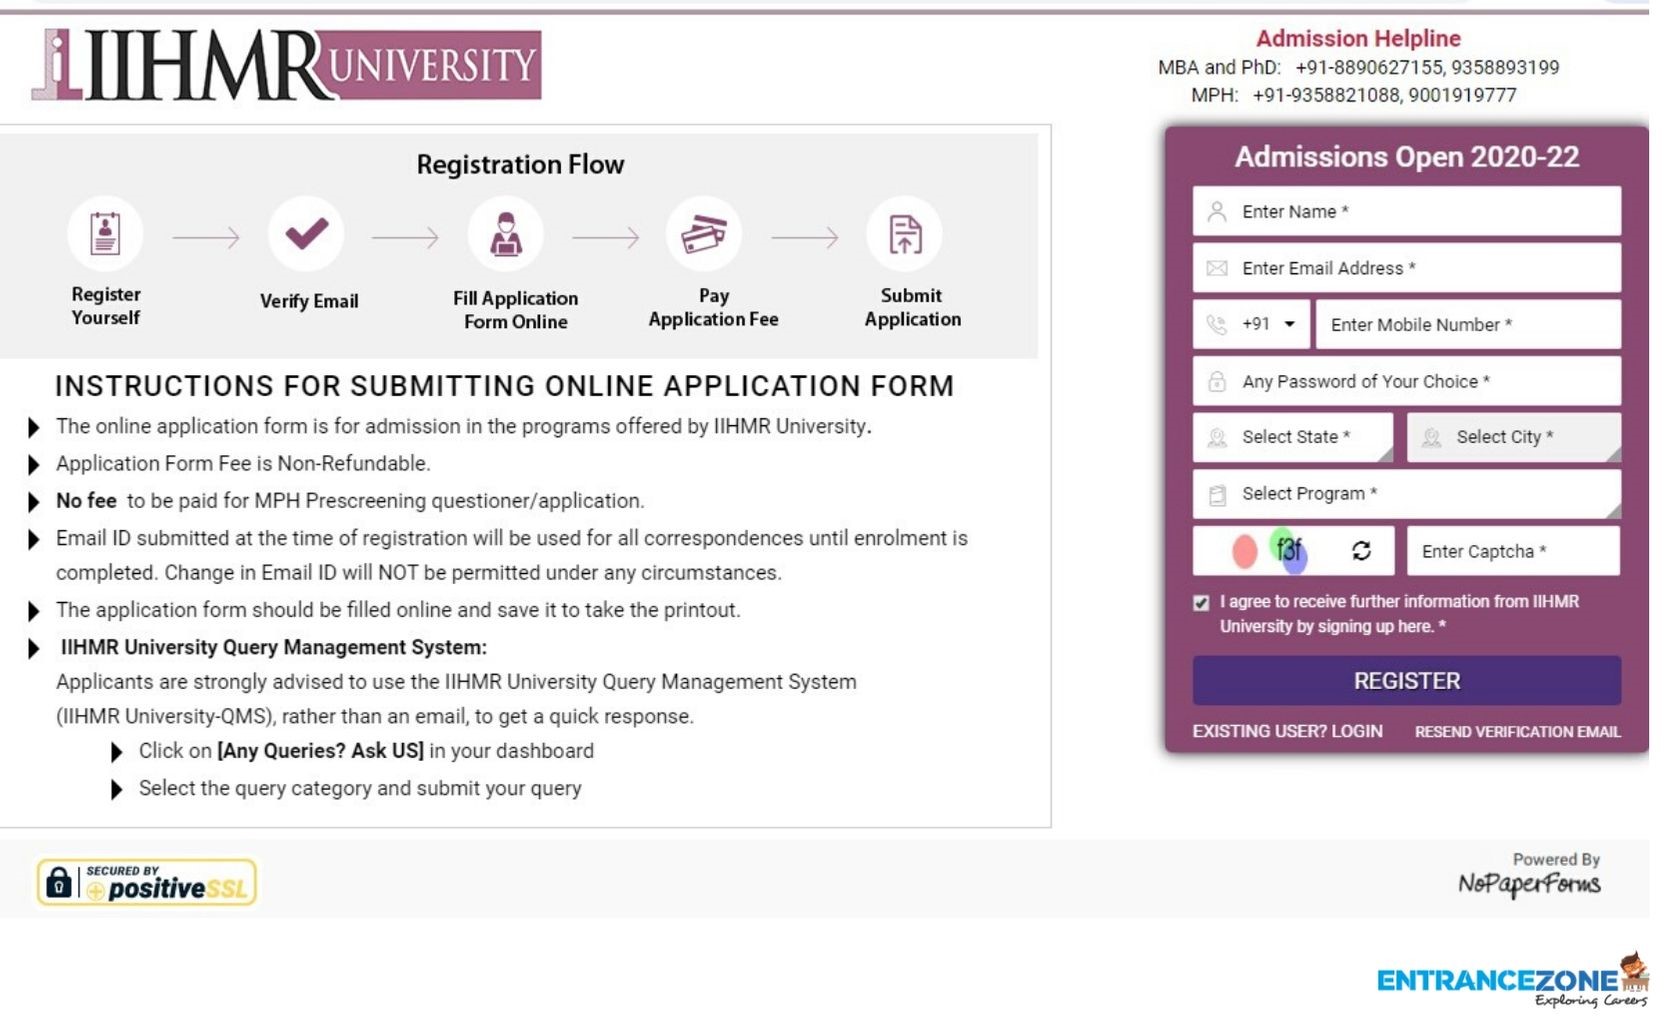Viewport: 1666px width, 1026px height.
Task: Open the +91 country code dropdown
Action: coord(1251,324)
